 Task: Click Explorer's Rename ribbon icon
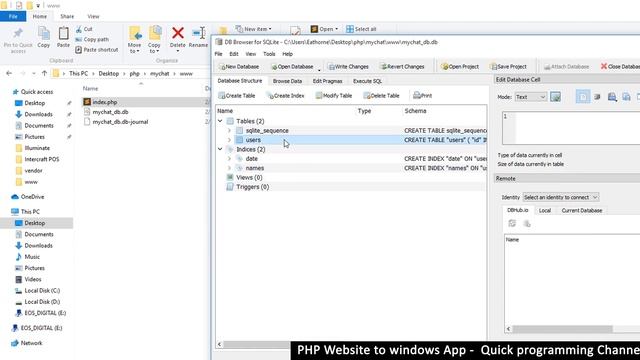pyautogui.click(x=198, y=38)
